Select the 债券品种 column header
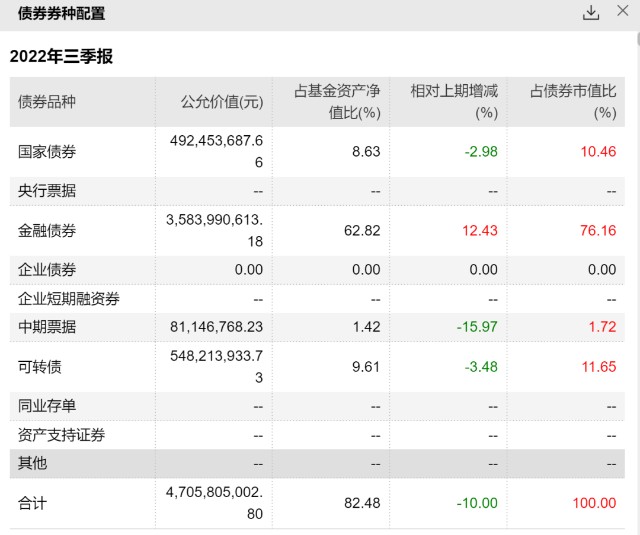This screenshot has width=640, height=535. coord(46,102)
